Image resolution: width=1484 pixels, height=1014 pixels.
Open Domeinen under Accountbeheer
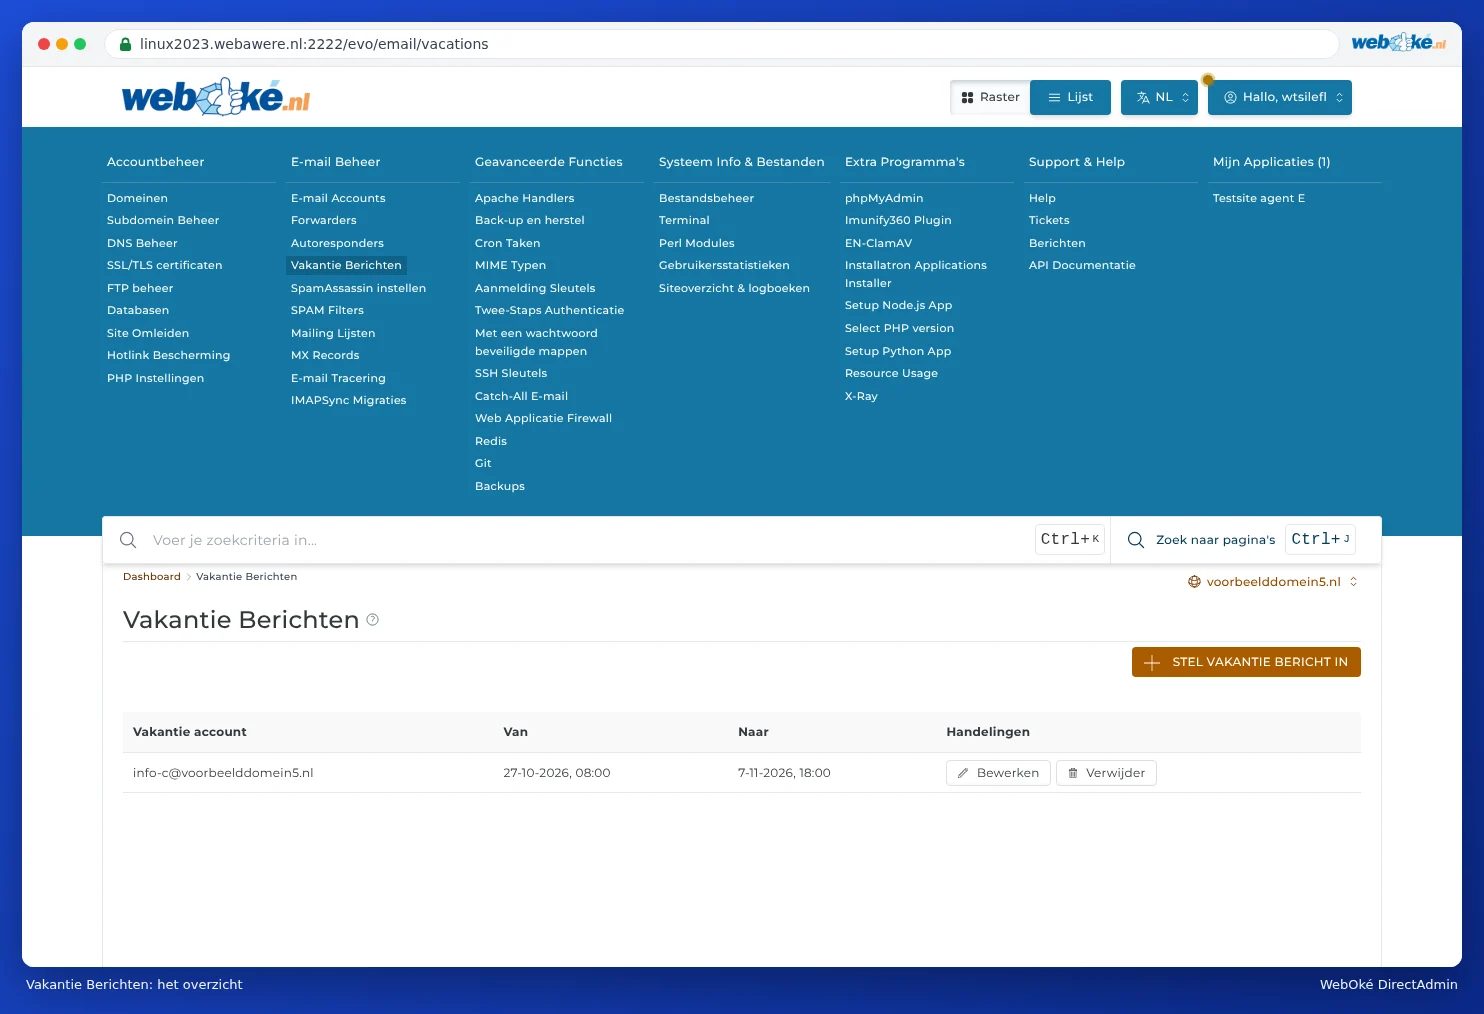pos(137,198)
